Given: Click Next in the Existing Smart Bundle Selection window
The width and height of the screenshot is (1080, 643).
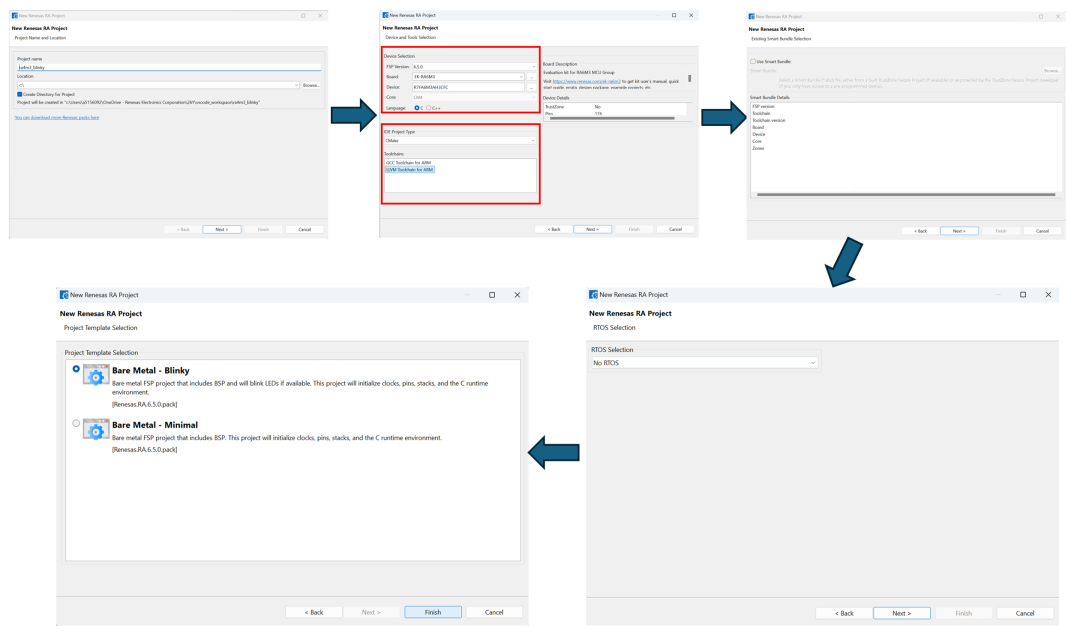Looking at the screenshot, I should click(959, 231).
